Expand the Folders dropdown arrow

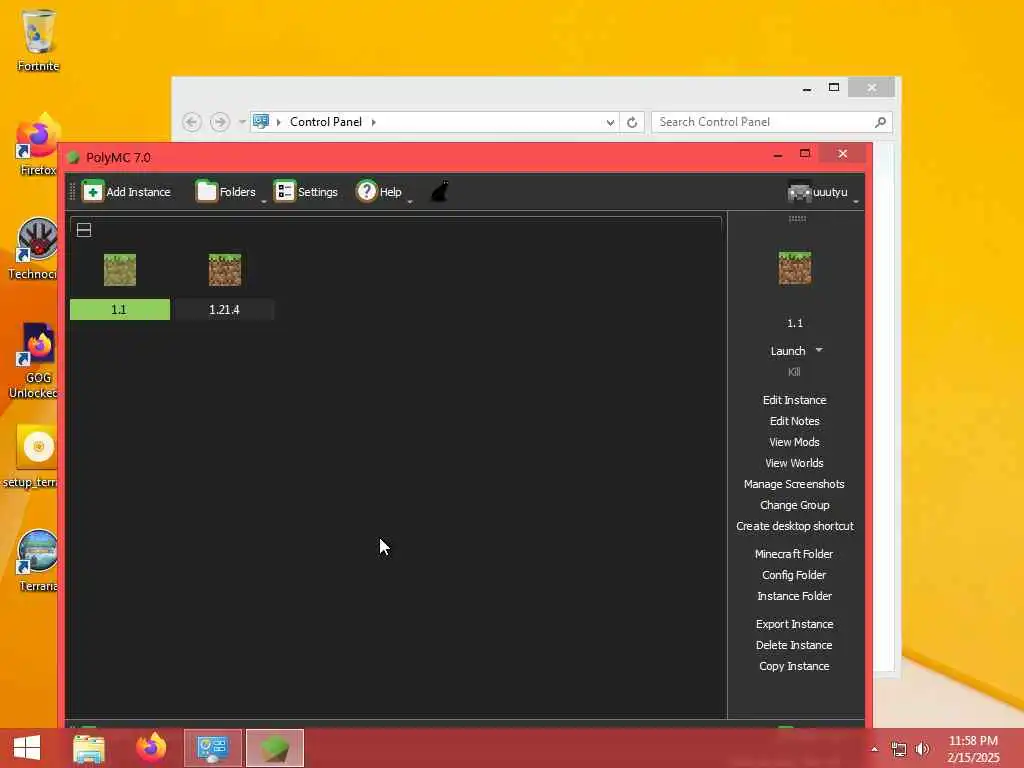264,201
